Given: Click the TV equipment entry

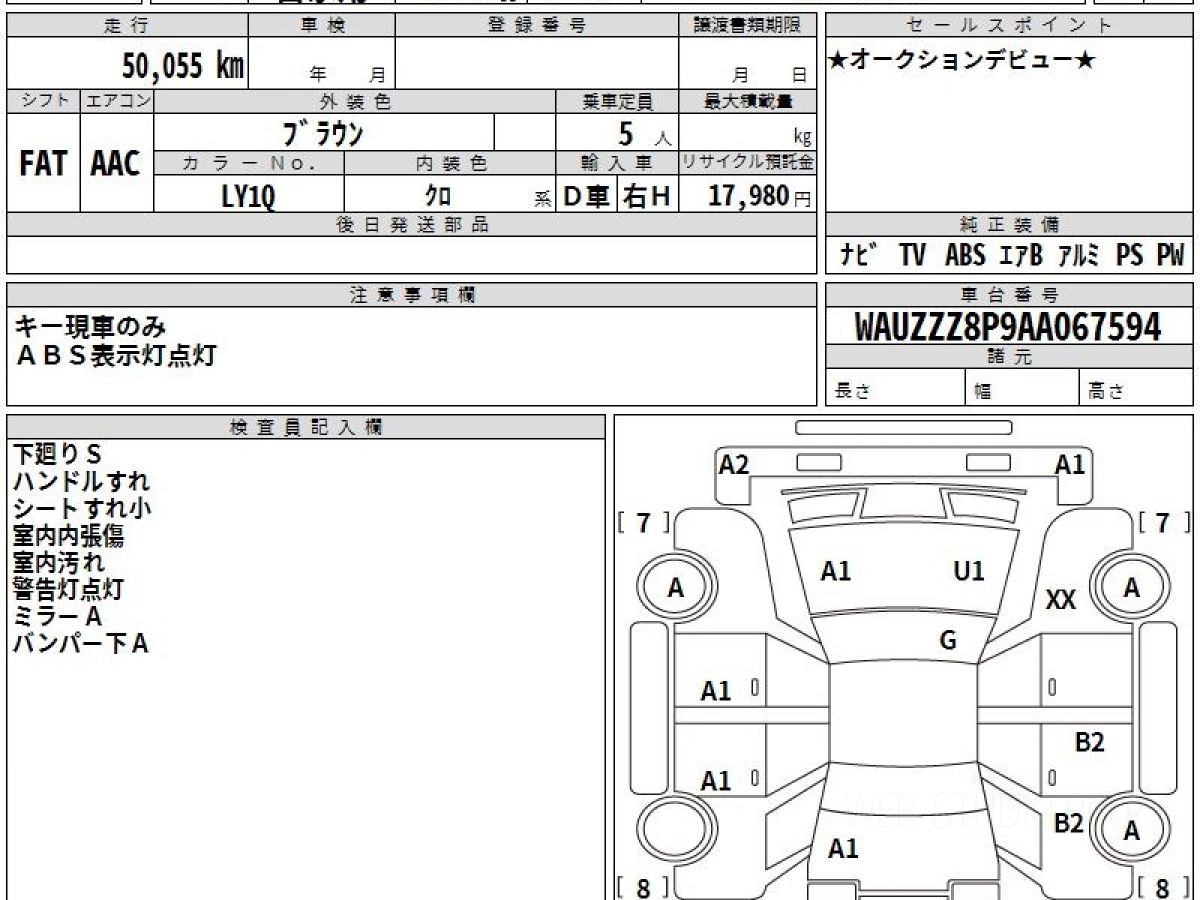Looking at the screenshot, I should 912,255.
